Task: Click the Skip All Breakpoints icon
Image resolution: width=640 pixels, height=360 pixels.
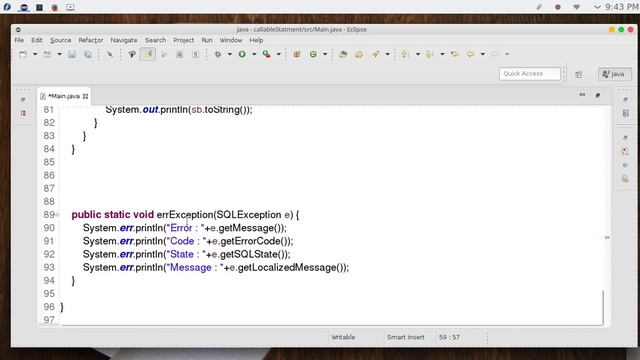Action: (x=110, y=54)
